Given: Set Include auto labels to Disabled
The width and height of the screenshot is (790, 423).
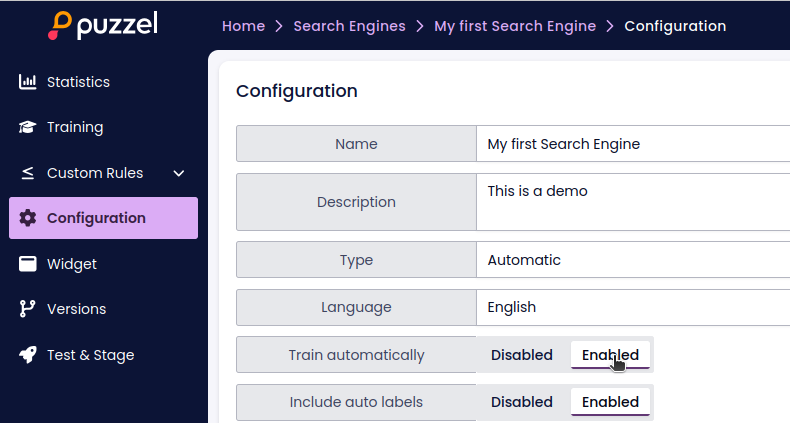Looking at the screenshot, I should (x=521, y=402).
